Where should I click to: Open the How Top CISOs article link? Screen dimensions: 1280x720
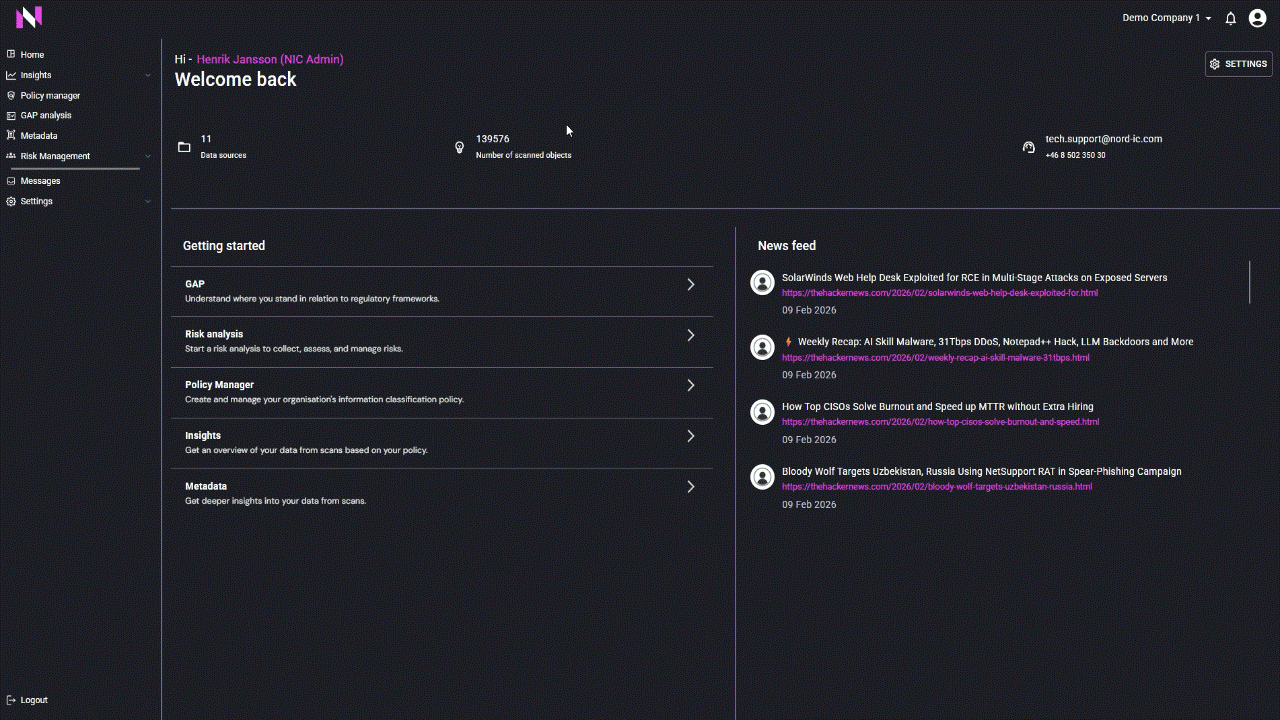940,422
